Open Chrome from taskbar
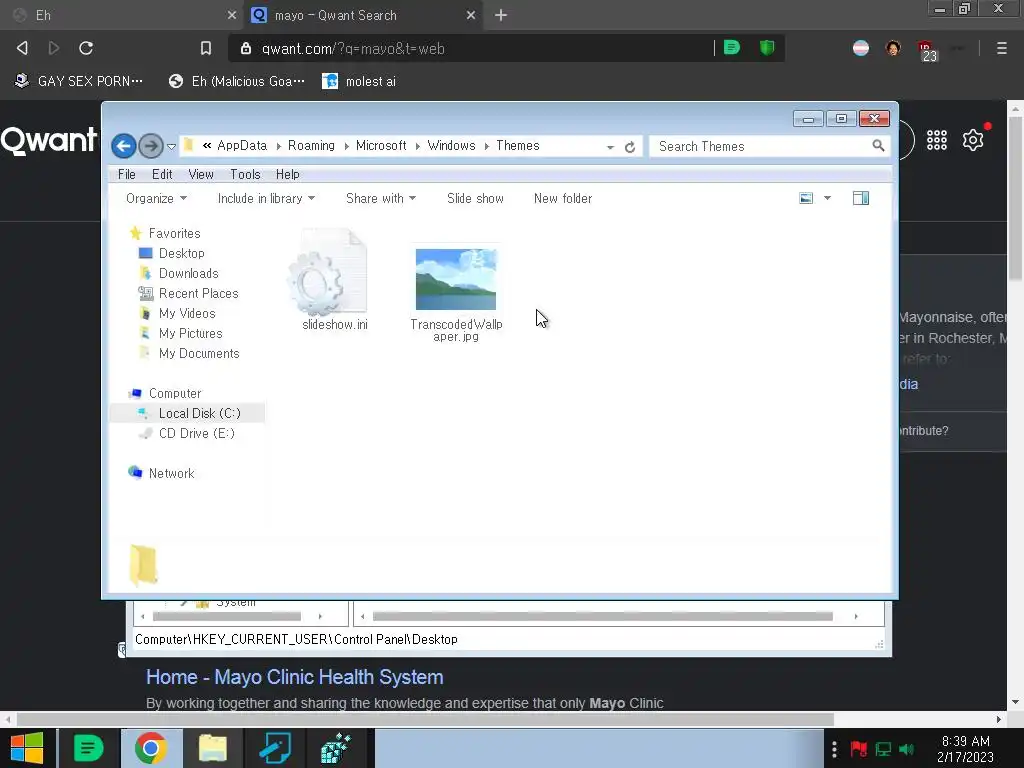 tap(151, 748)
